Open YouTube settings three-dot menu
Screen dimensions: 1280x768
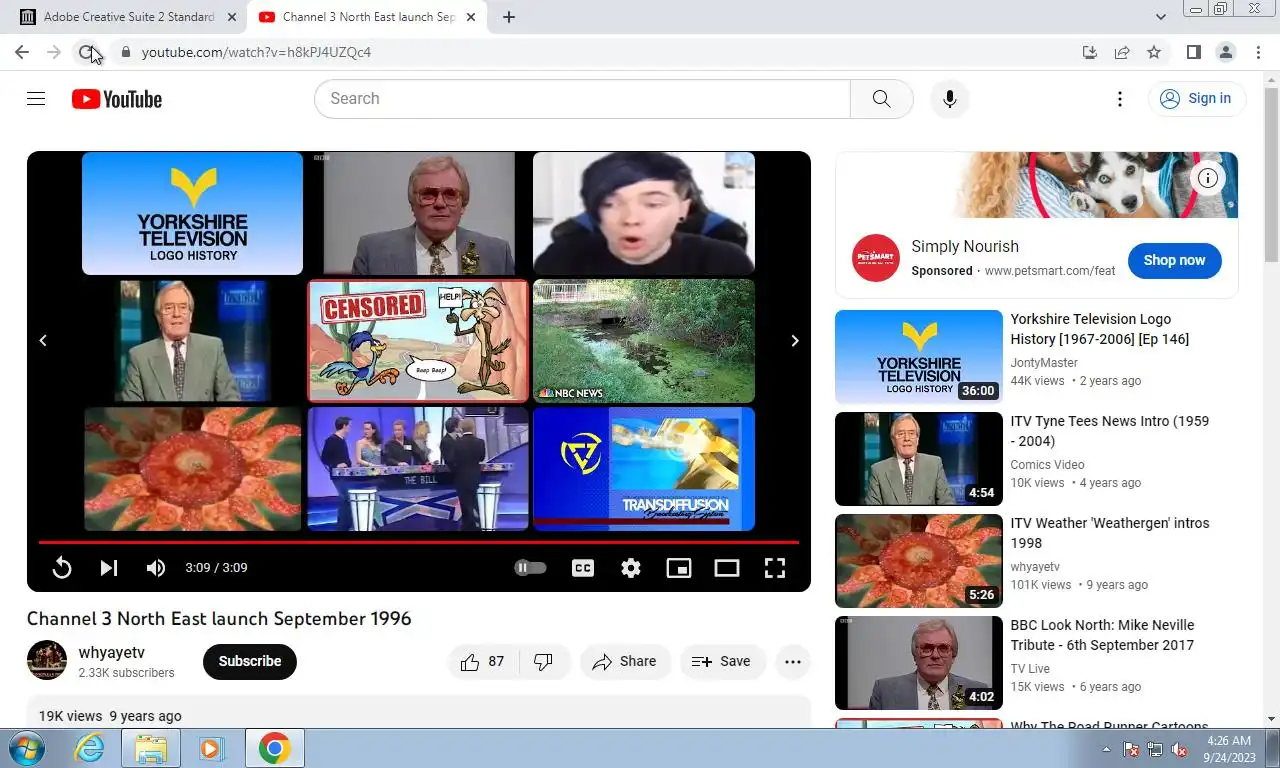click(x=1120, y=99)
